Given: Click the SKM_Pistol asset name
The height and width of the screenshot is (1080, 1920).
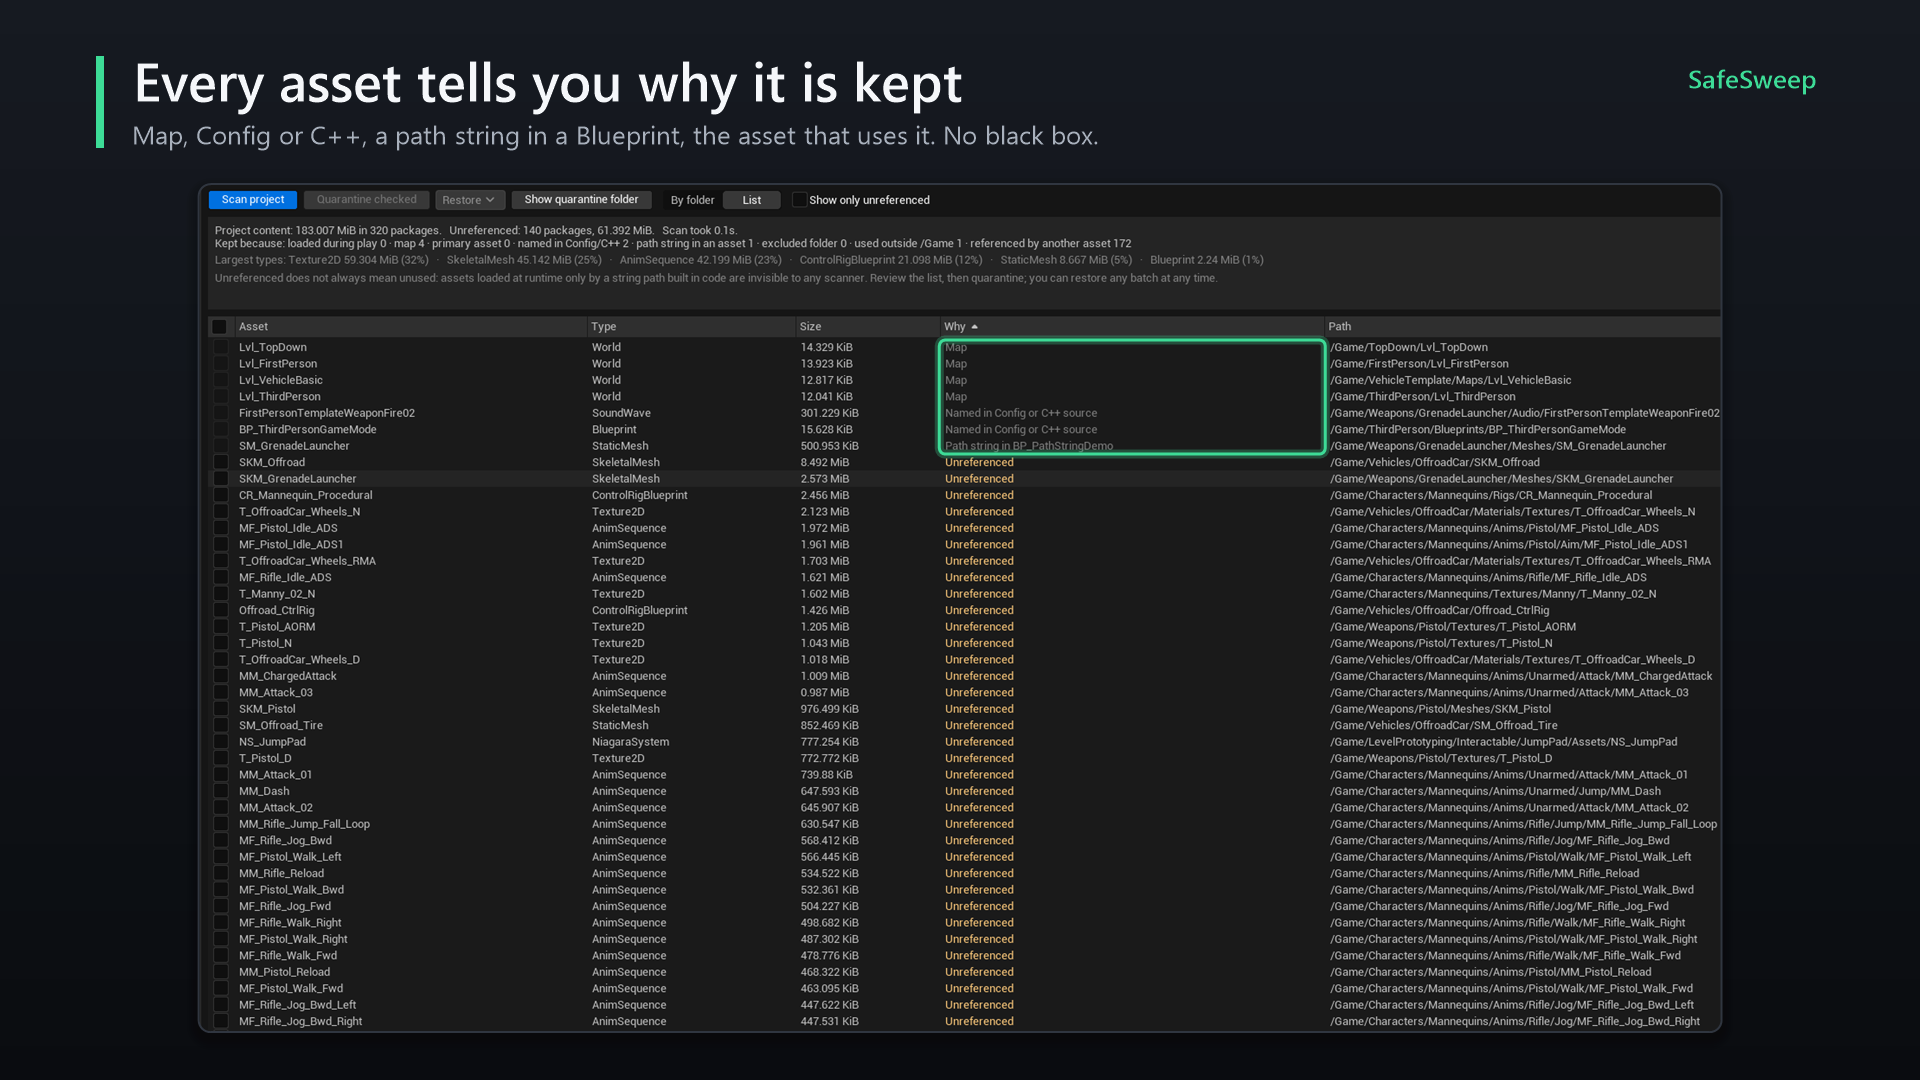Looking at the screenshot, I should pyautogui.click(x=267, y=709).
